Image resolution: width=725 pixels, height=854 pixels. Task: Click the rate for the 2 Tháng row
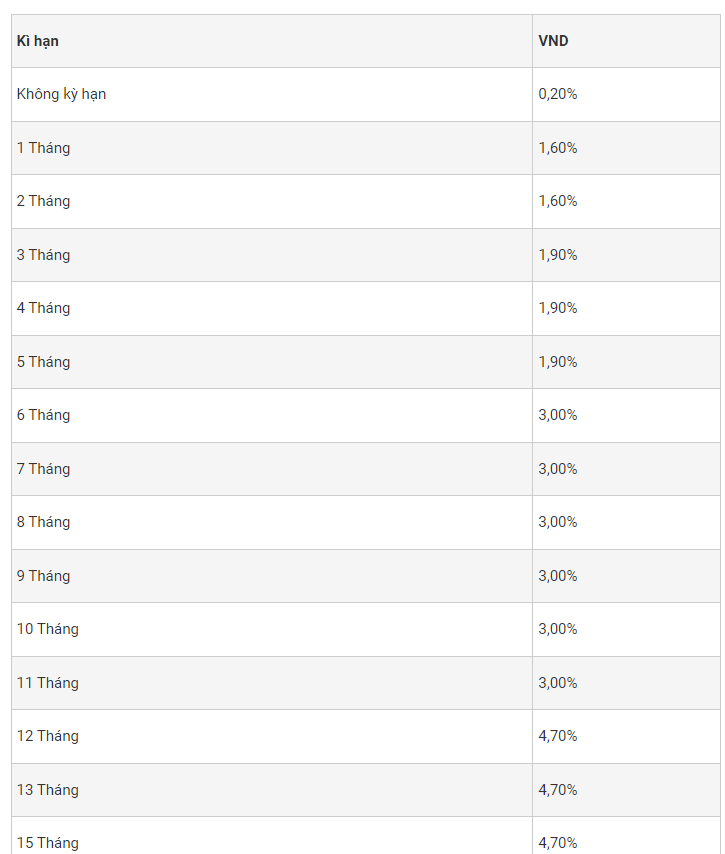pyautogui.click(x=558, y=201)
